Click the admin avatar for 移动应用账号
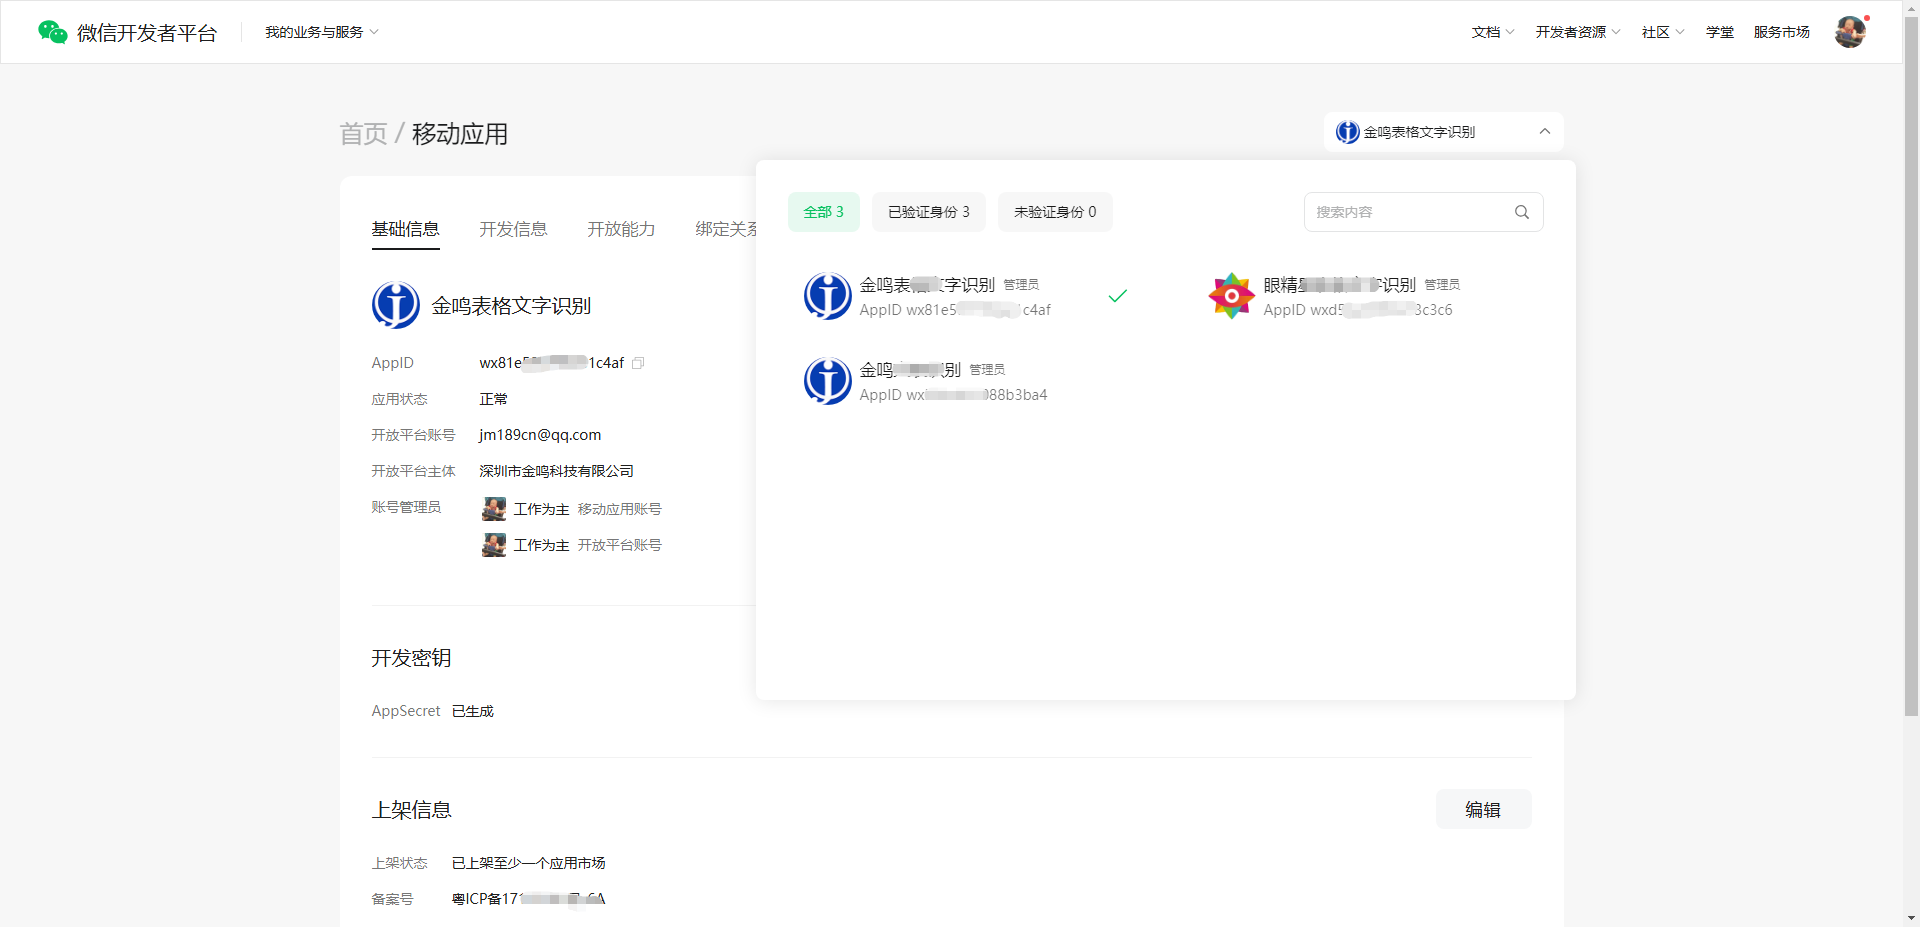 (494, 509)
